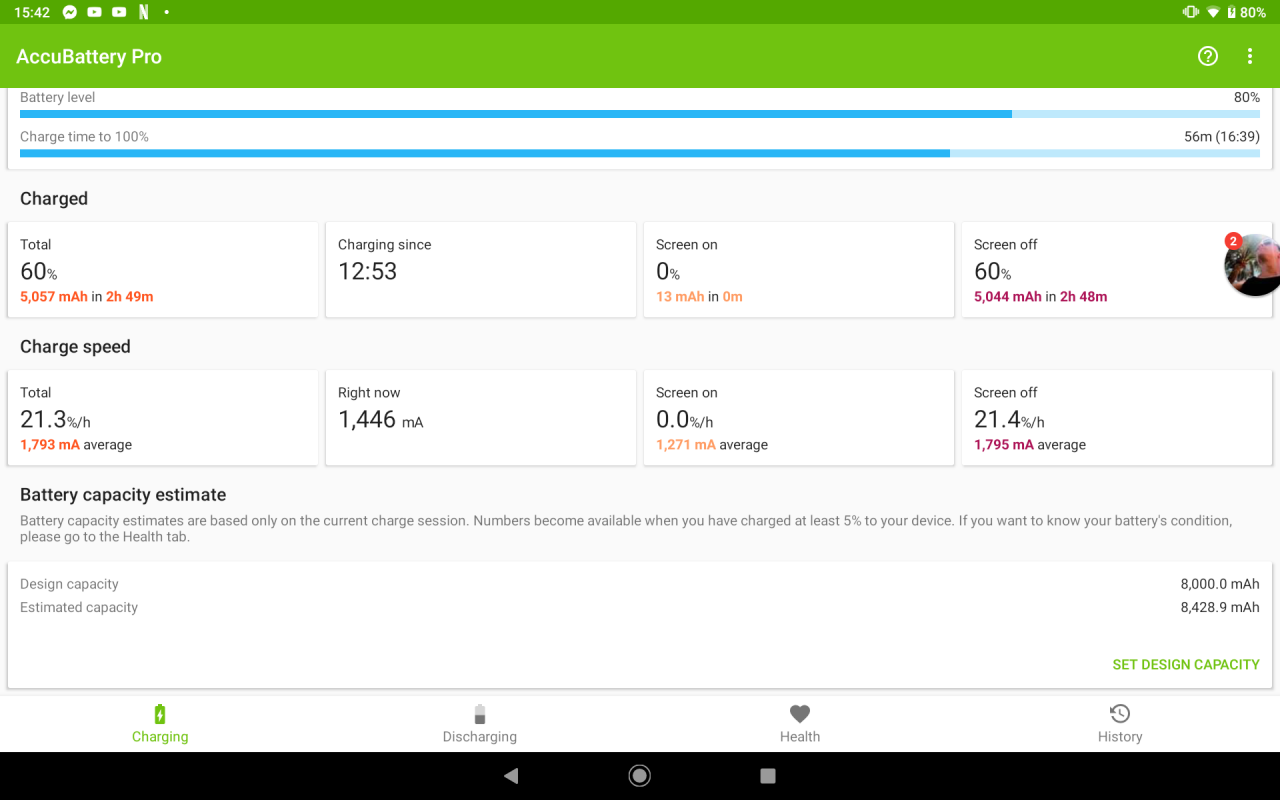This screenshot has height=800, width=1280.
Task: Tap the Charged section heading
Action: click(54, 199)
